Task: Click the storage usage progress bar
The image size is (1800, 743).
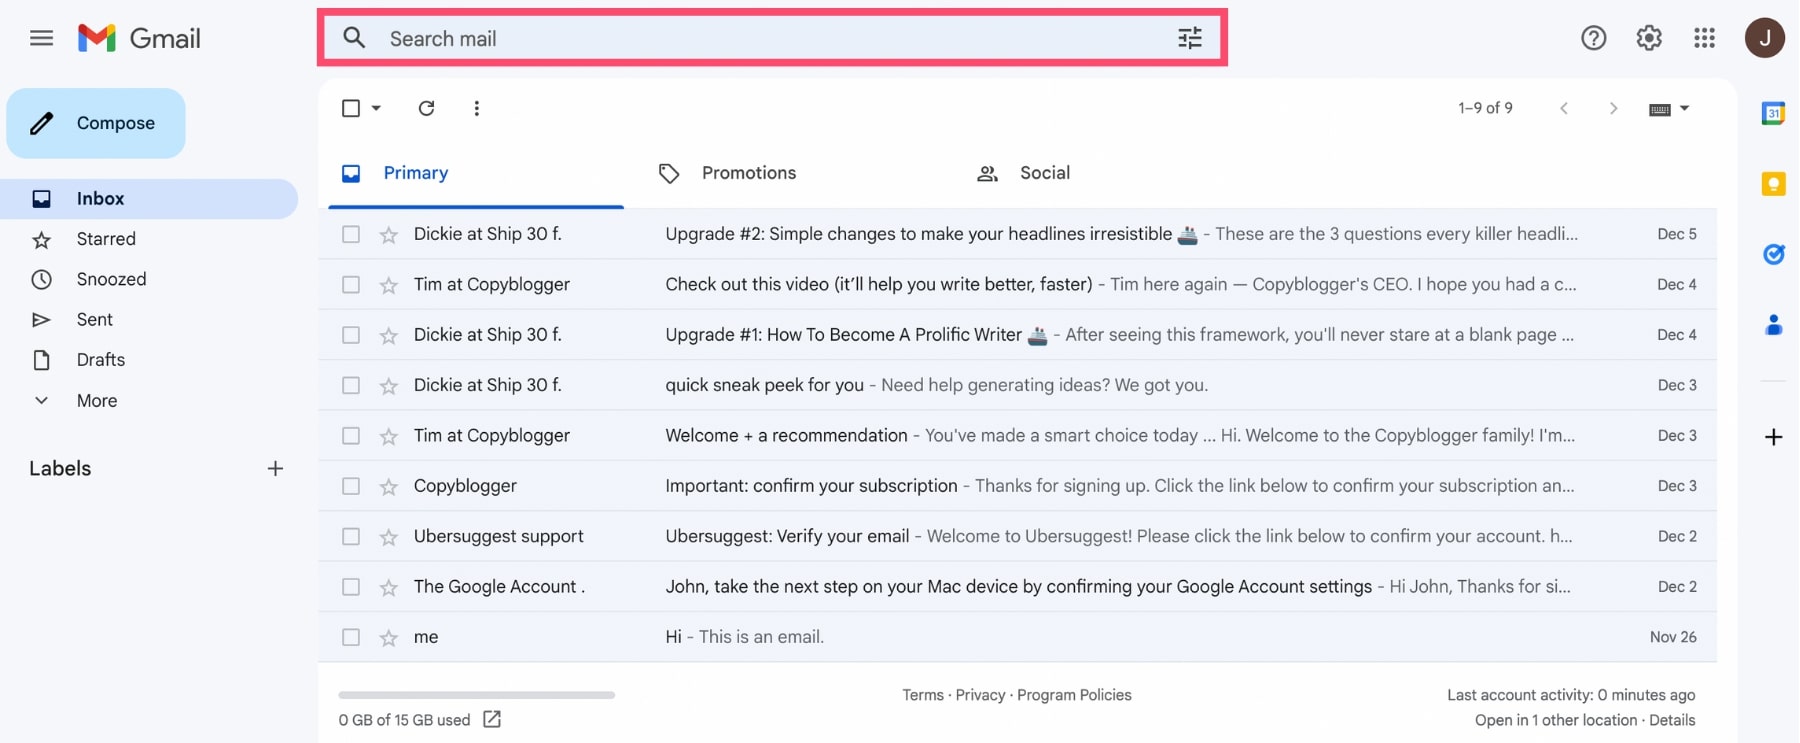Action: pyautogui.click(x=476, y=694)
